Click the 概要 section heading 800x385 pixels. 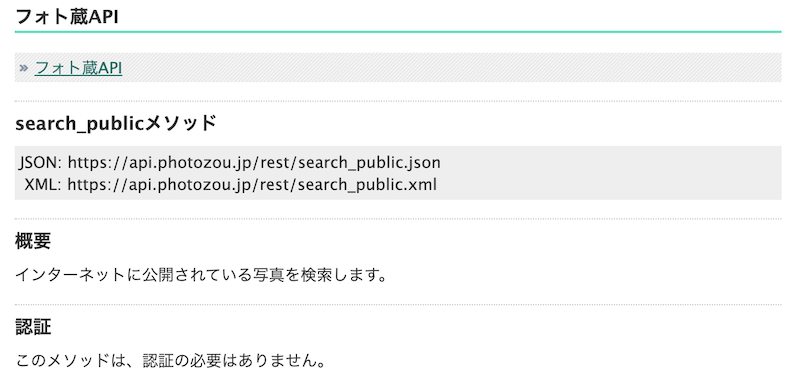click(x=33, y=241)
